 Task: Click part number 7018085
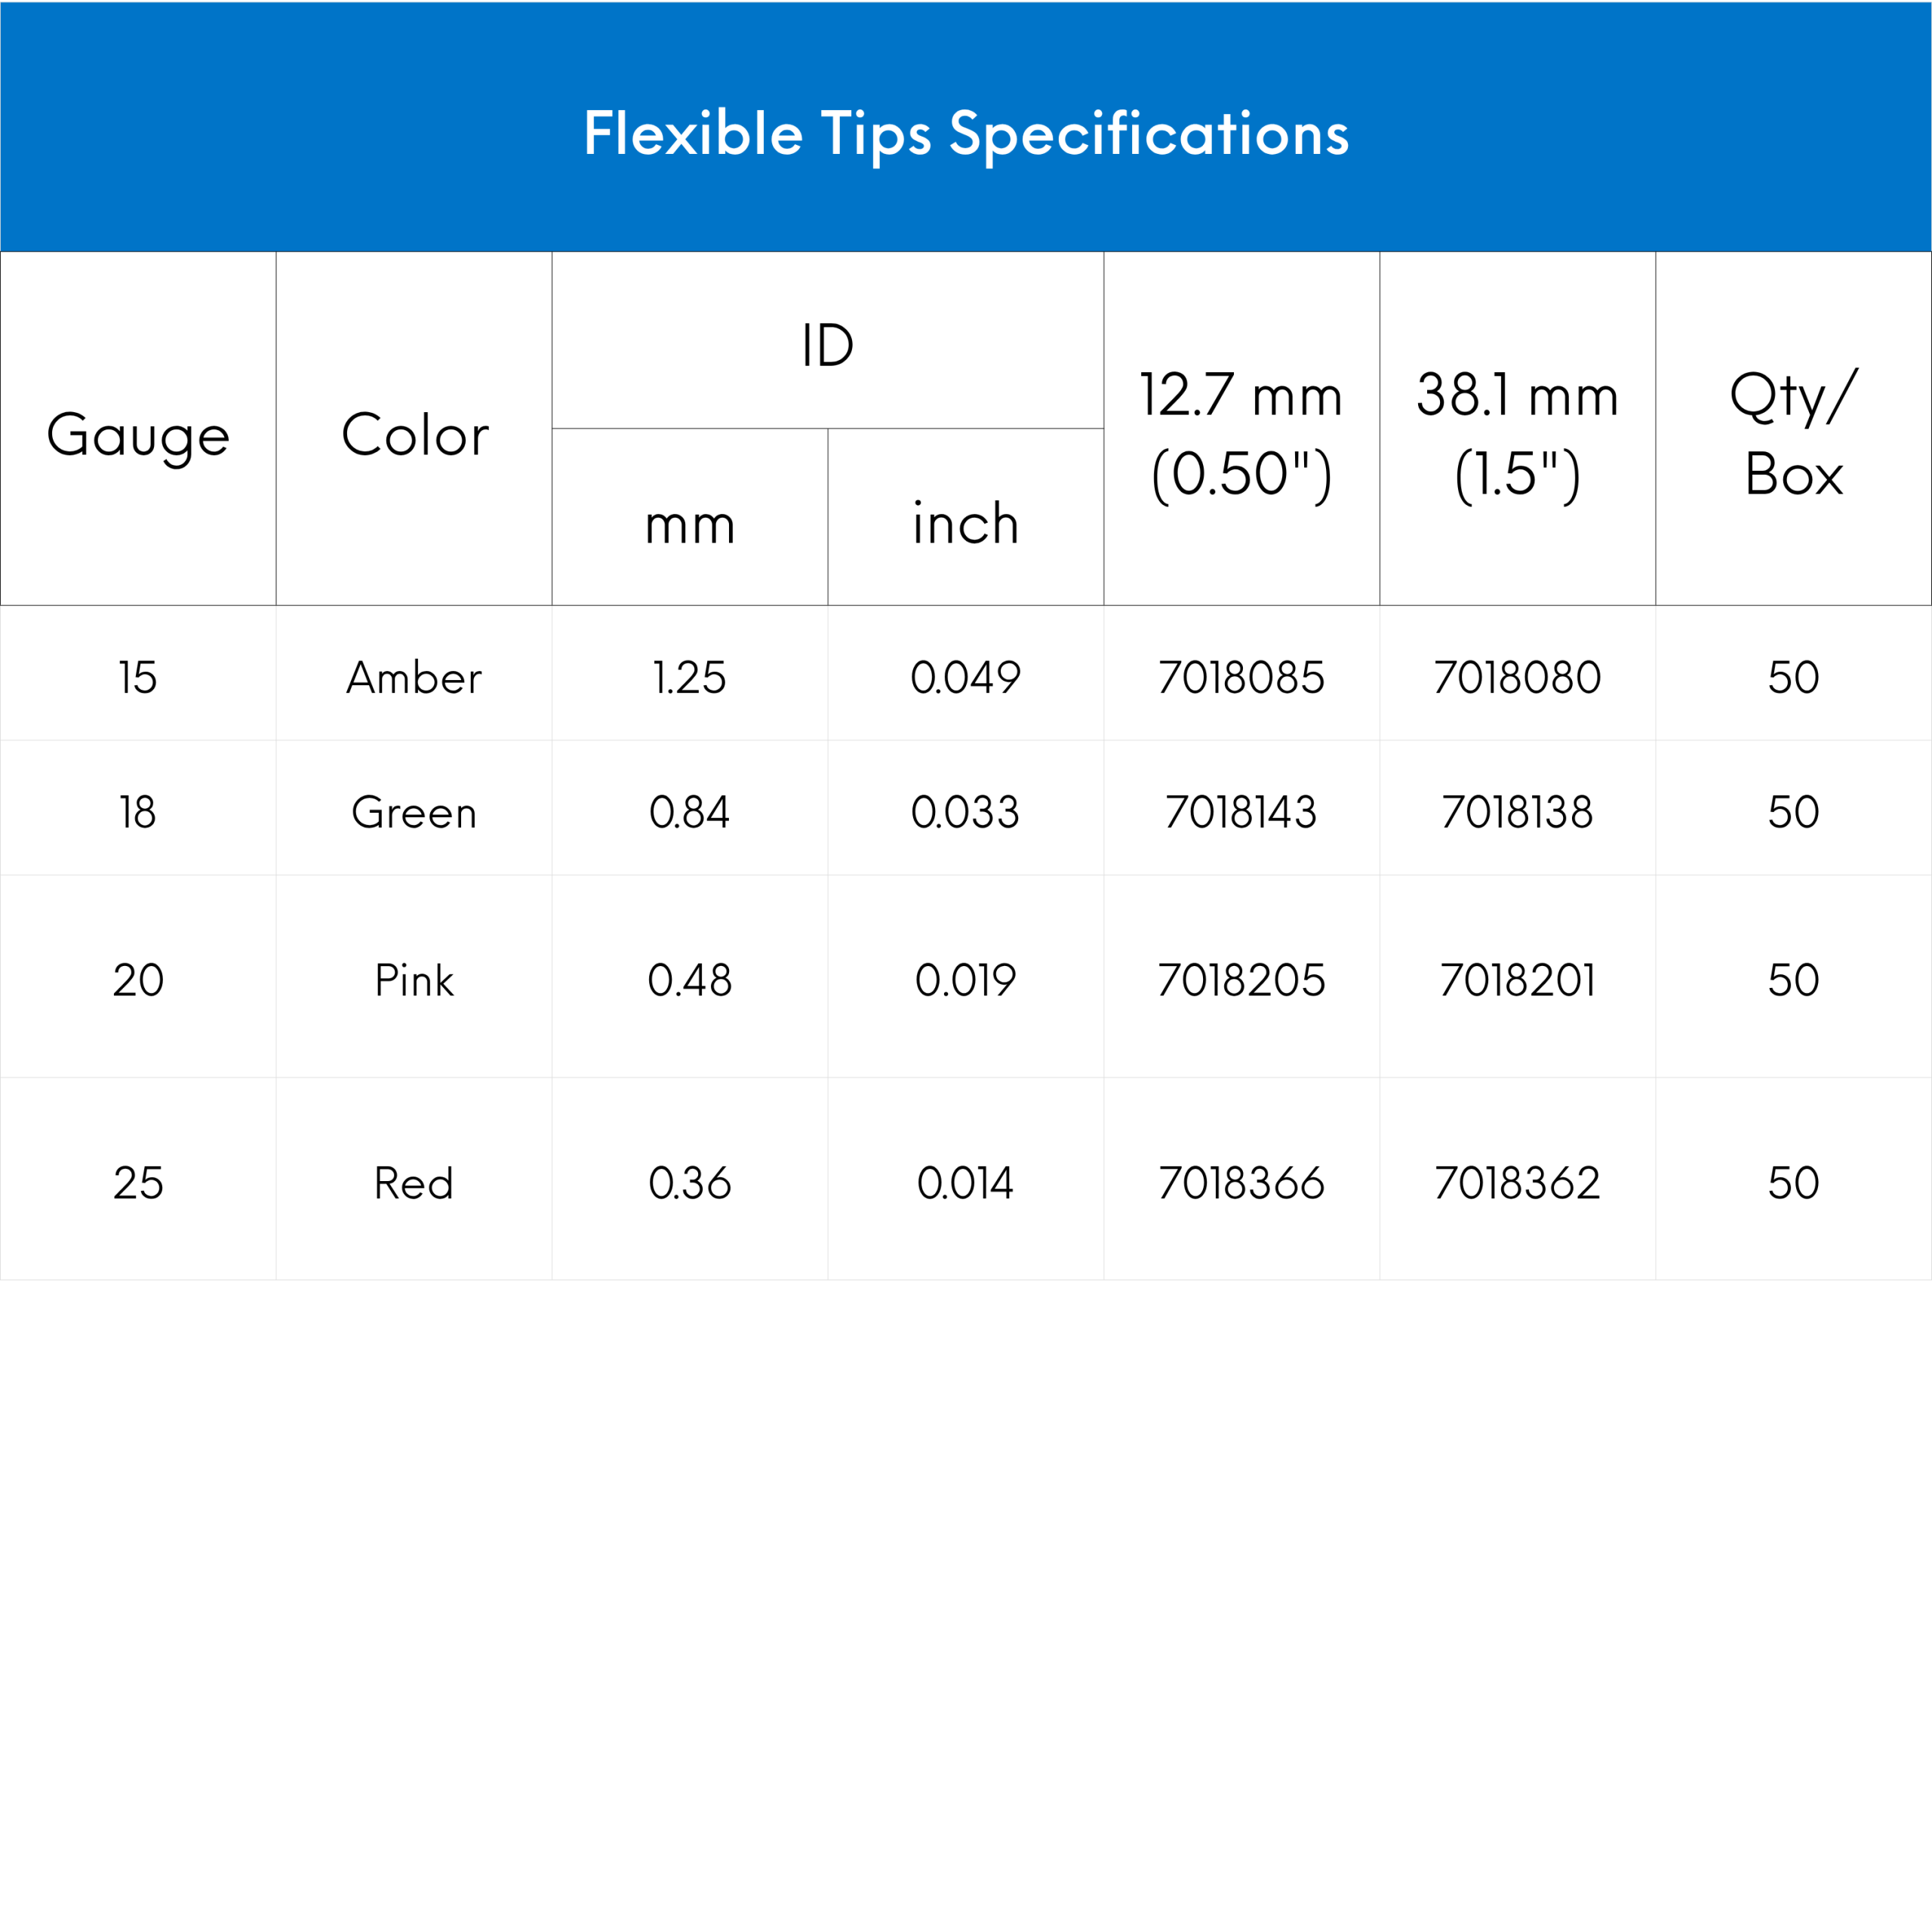[1241, 678]
